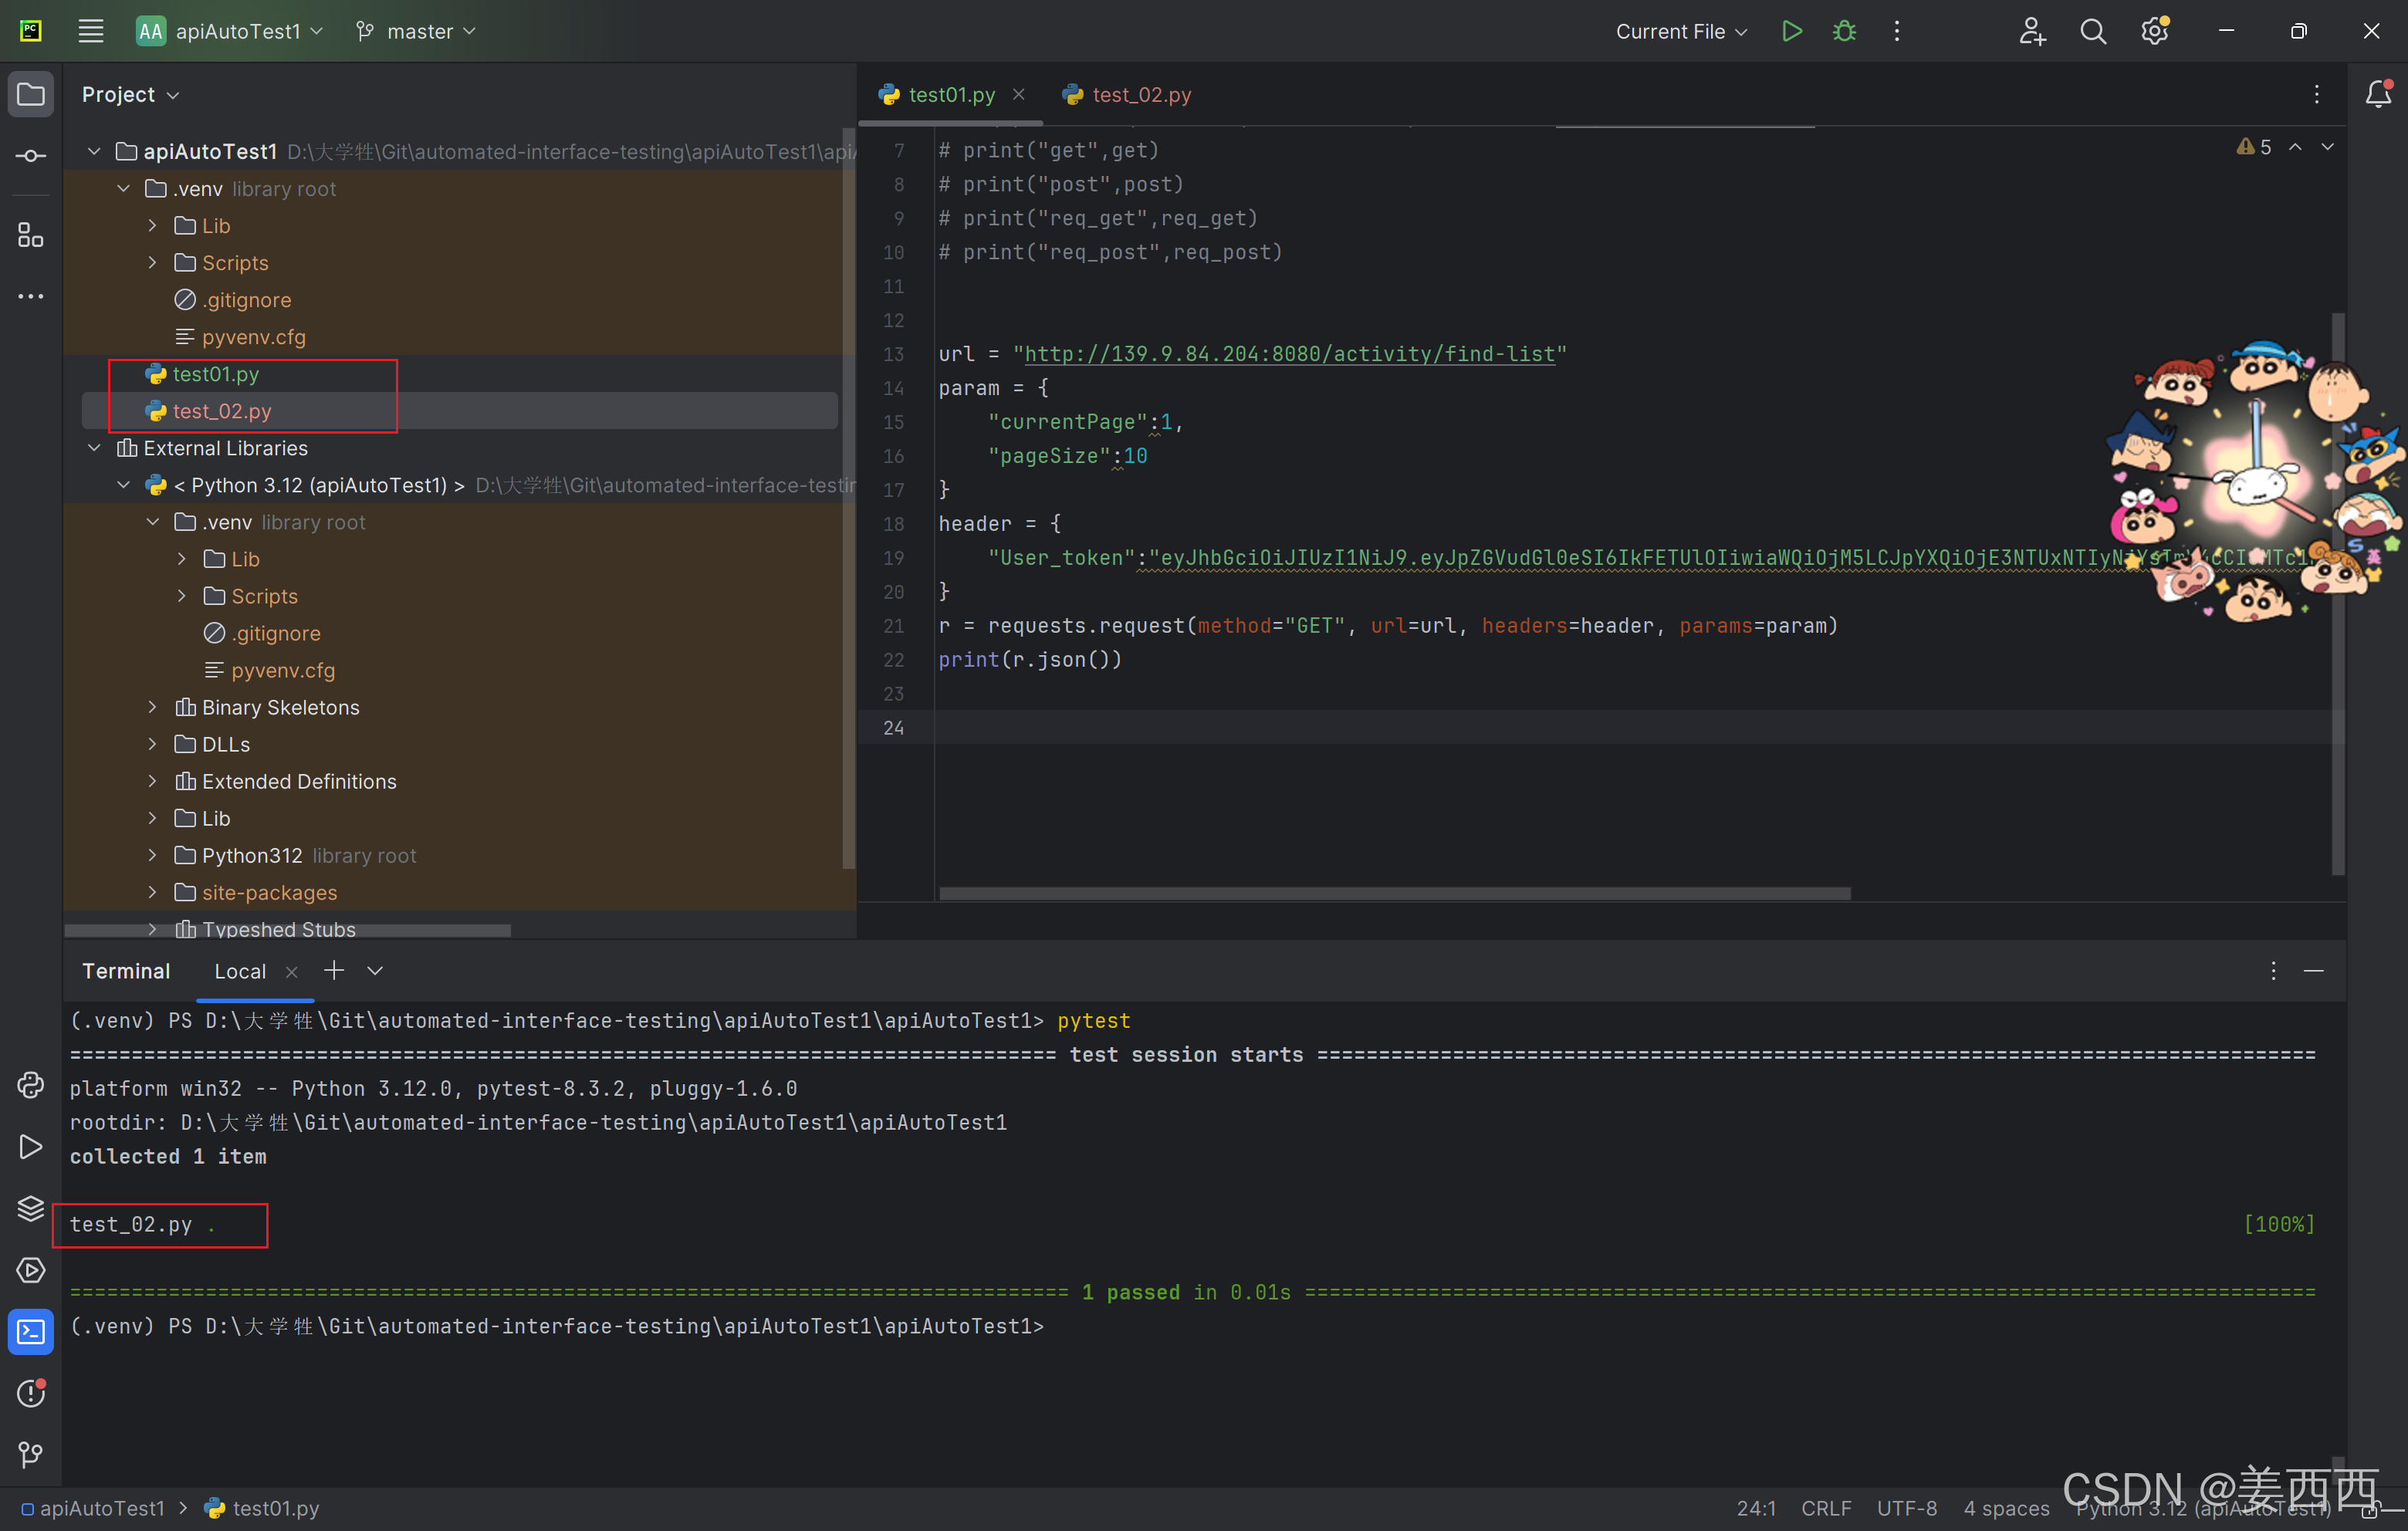Click test01.py breadcrumb in status bar

click(x=262, y=1508)
